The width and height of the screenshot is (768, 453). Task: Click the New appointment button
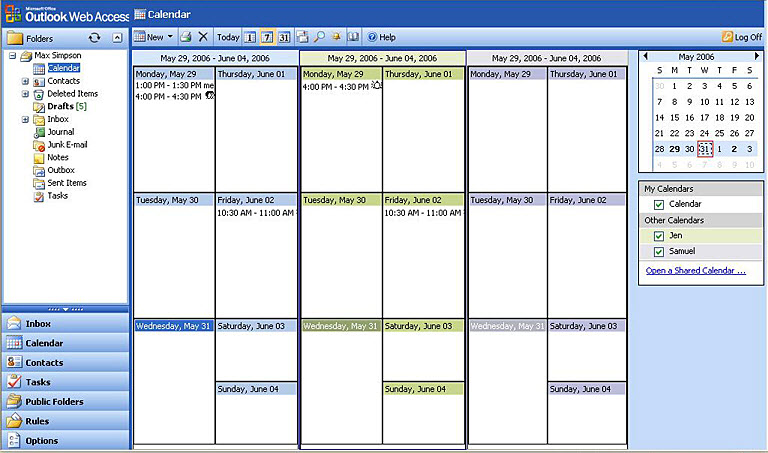pyautogui.click(x=149, y=37)
